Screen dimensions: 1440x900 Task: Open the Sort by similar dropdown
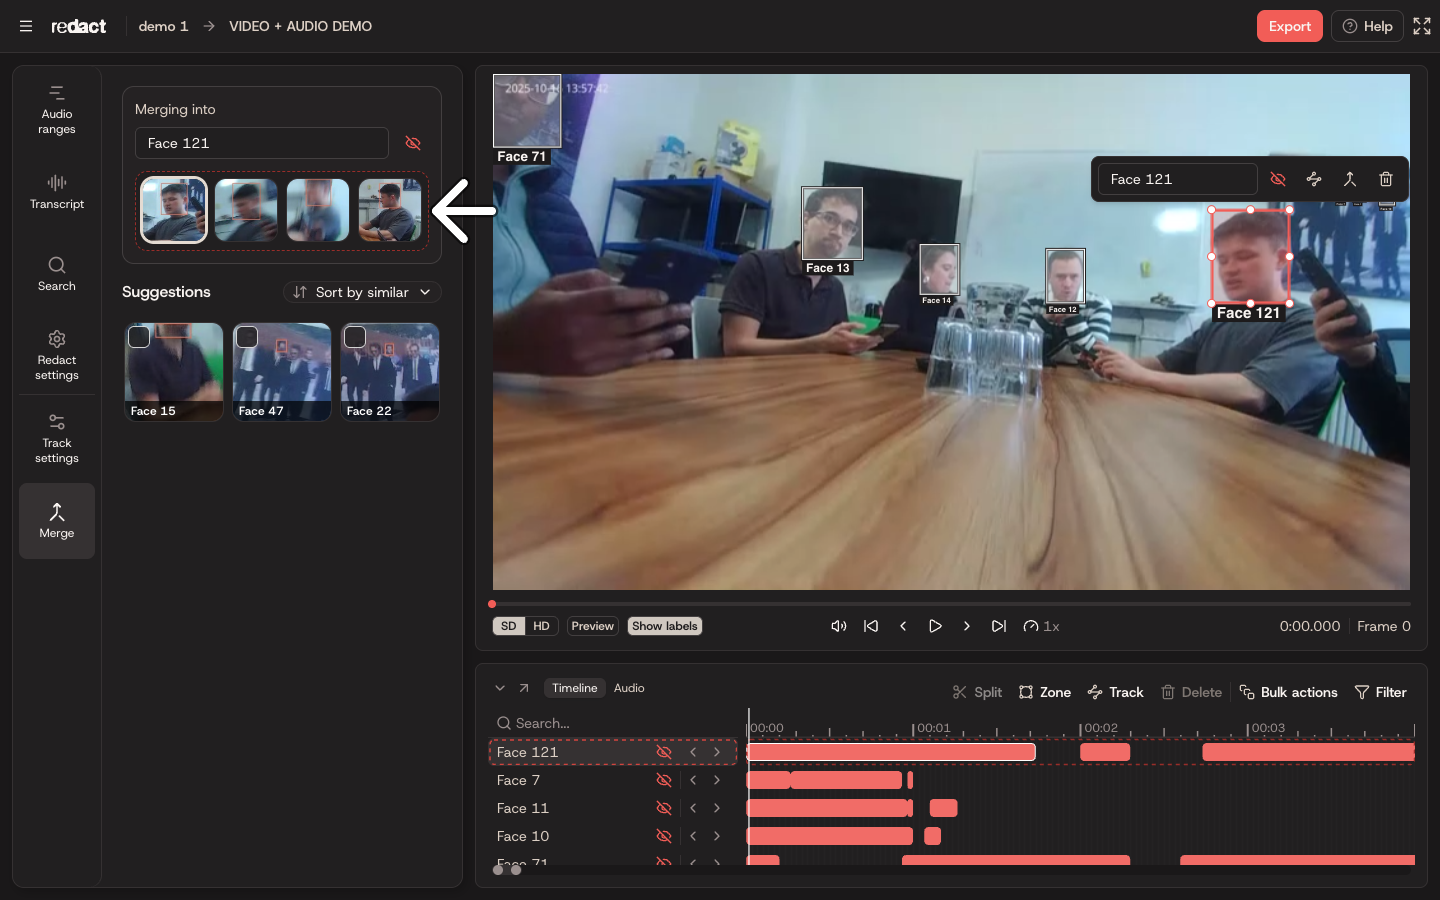(x=362, y=292)
